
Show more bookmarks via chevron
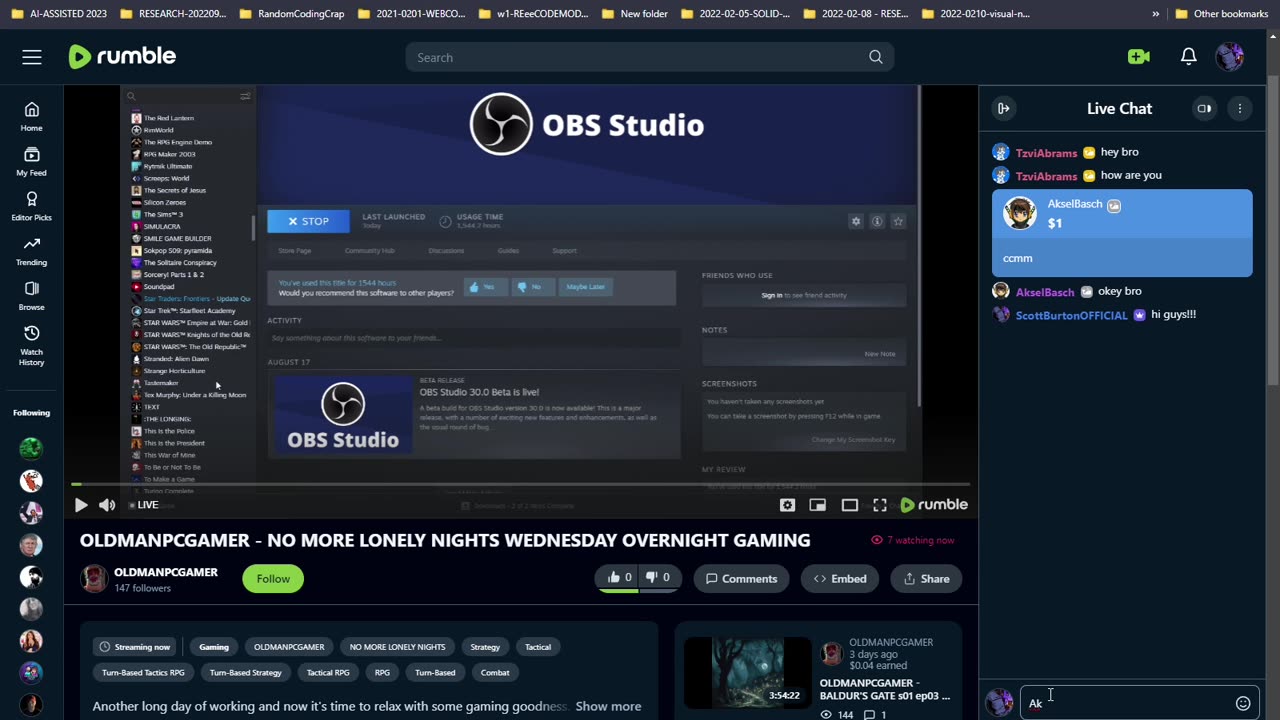coord(1156,14)
